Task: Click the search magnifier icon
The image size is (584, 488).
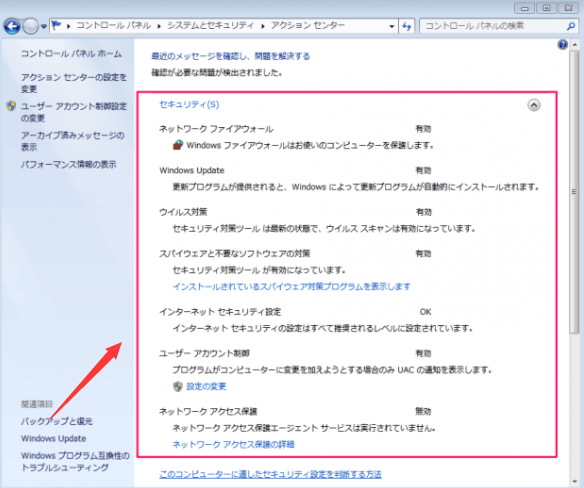Action: [x=571, y=26]
